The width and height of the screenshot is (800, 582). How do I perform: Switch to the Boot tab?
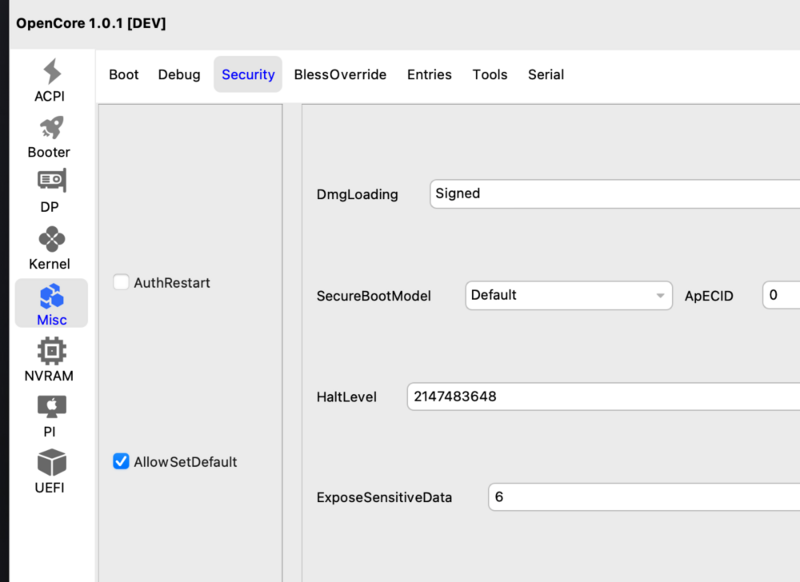tap(124, 75)
